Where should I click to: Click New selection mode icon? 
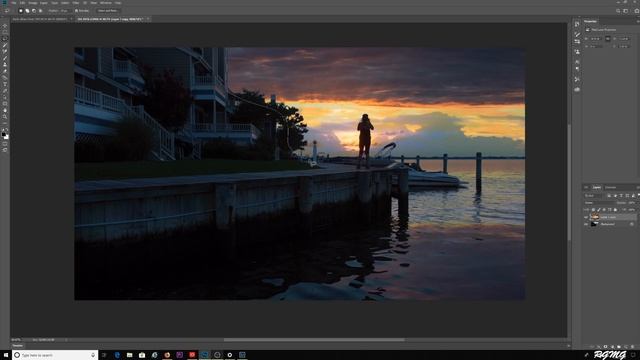(21, 11)
